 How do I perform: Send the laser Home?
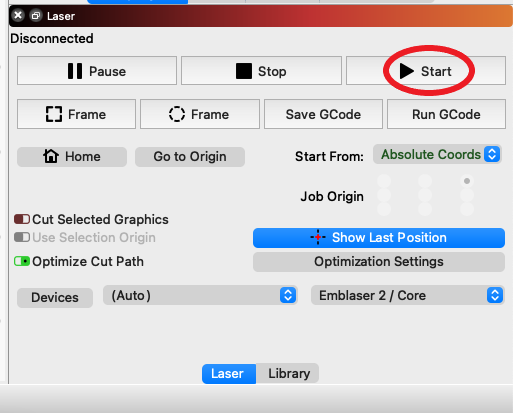(x=72, y=157)
